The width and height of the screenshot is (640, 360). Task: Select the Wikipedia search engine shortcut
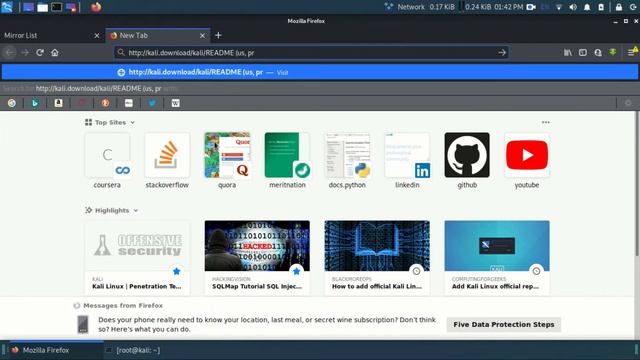tap(176, 103)
